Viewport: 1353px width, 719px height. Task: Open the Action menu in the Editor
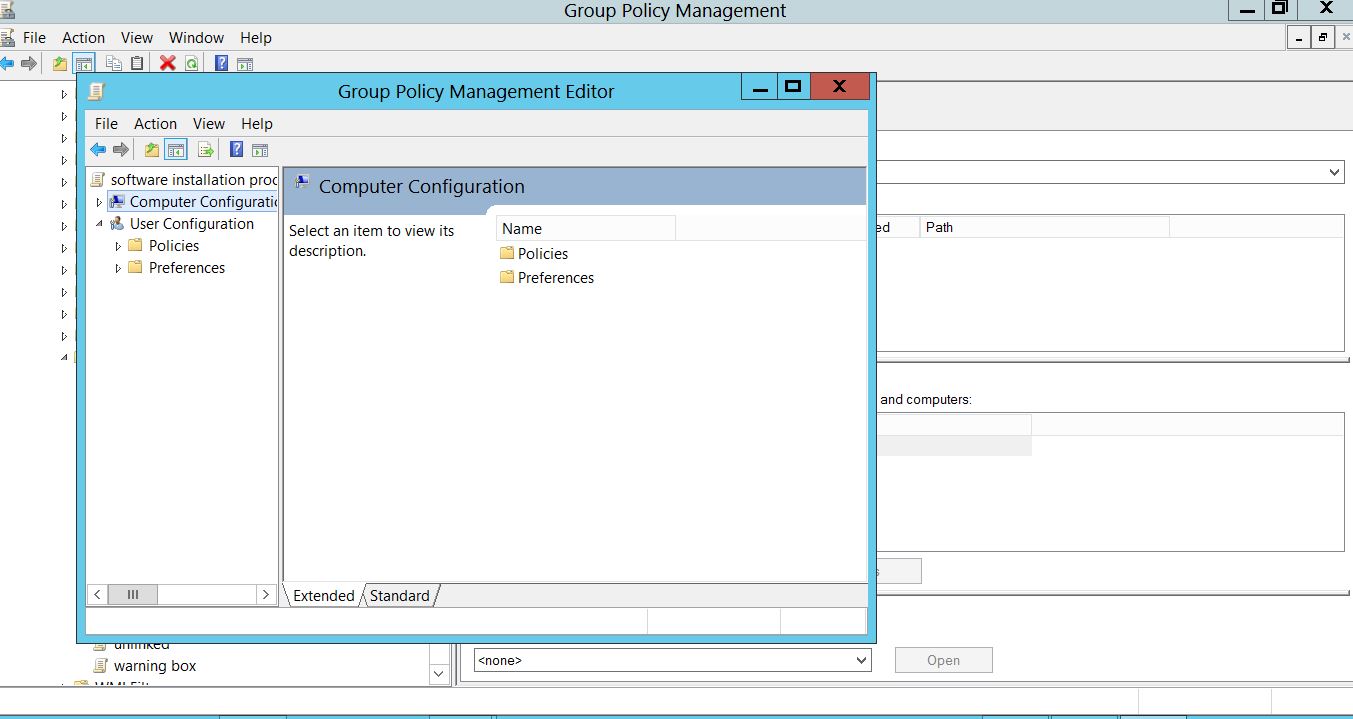point(155,124)
